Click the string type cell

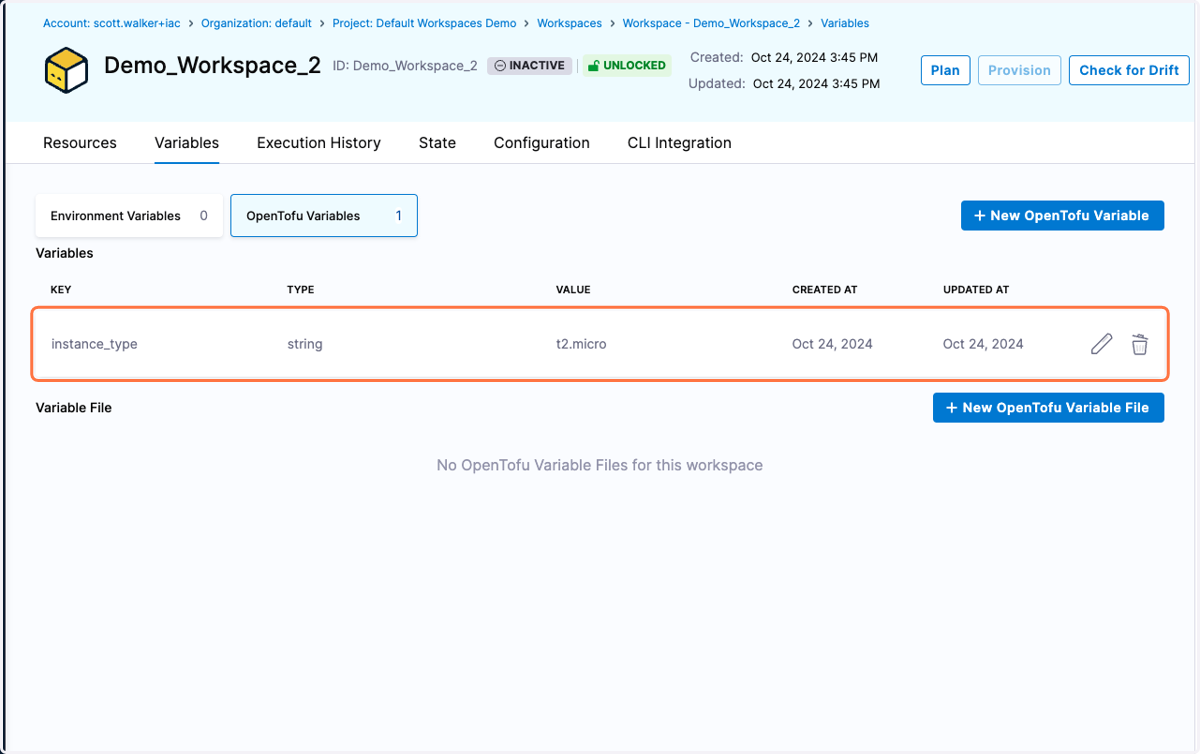305,344
